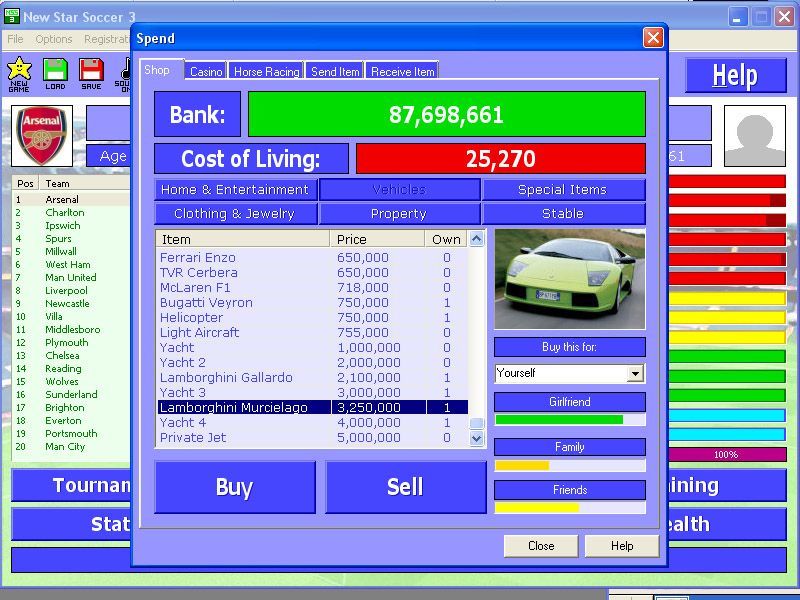Open the Options menu
The width and height of the screenshot is (800, 600).
[x=54, y=39]
